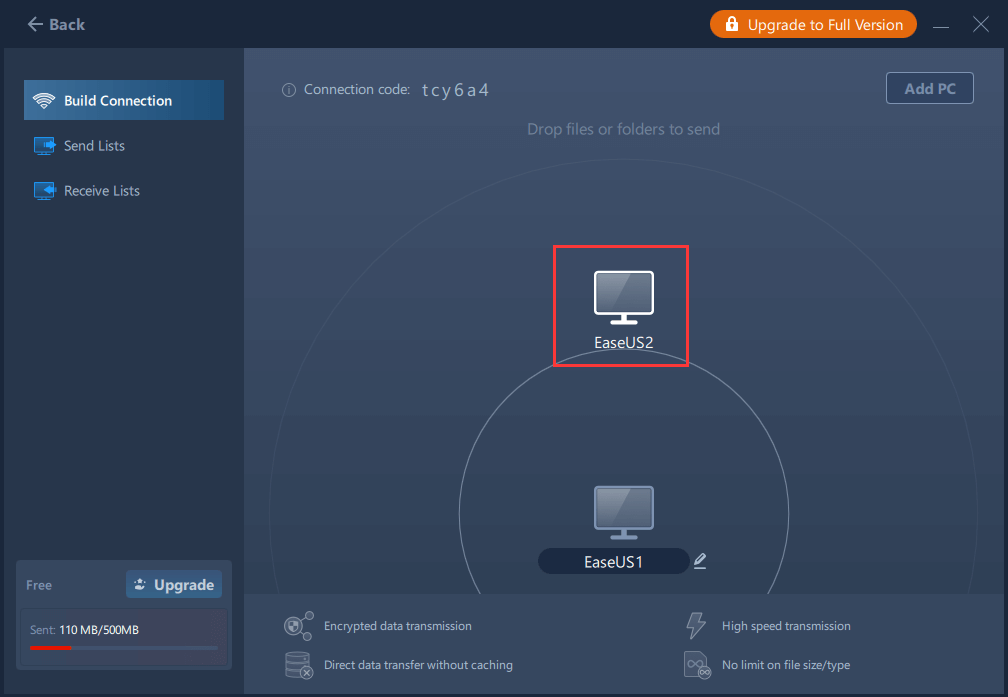Click the Add PC button
The height and width of the screenshot is (697, 1008).
[x=929, y=88]
